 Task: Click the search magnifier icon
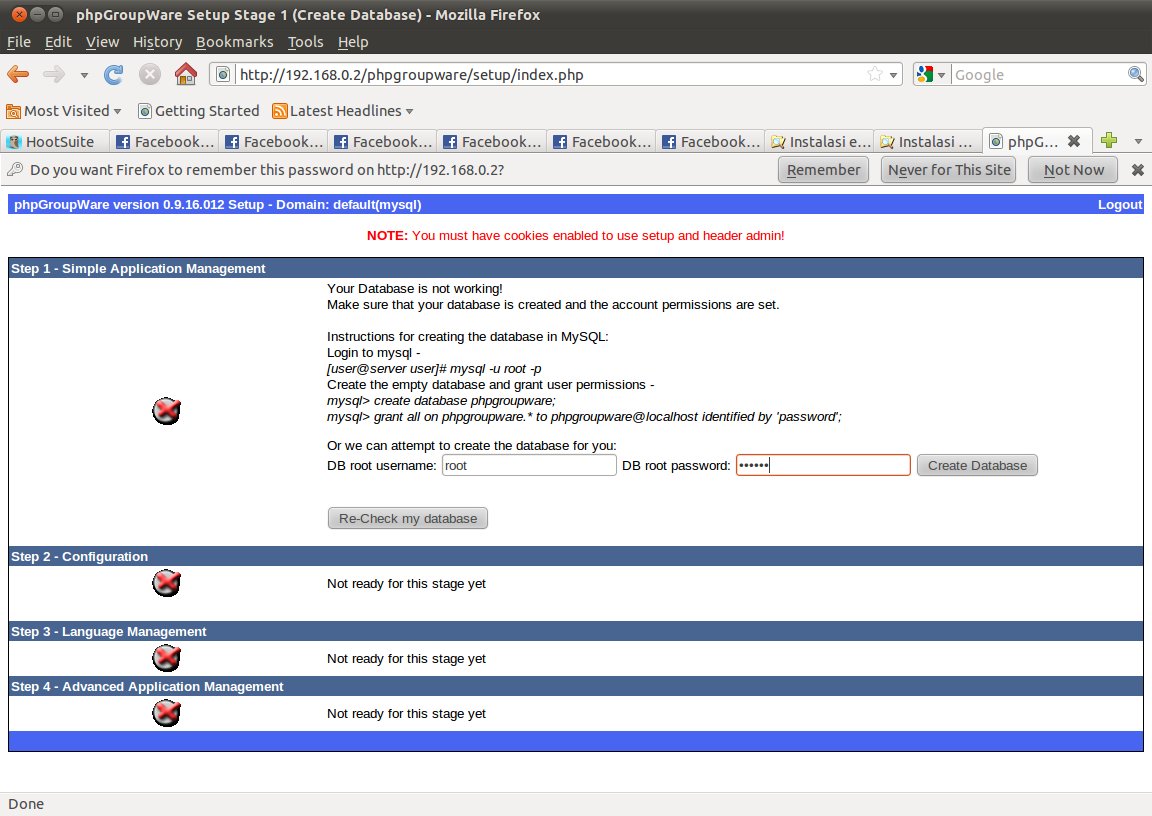tap(1136, 75)
